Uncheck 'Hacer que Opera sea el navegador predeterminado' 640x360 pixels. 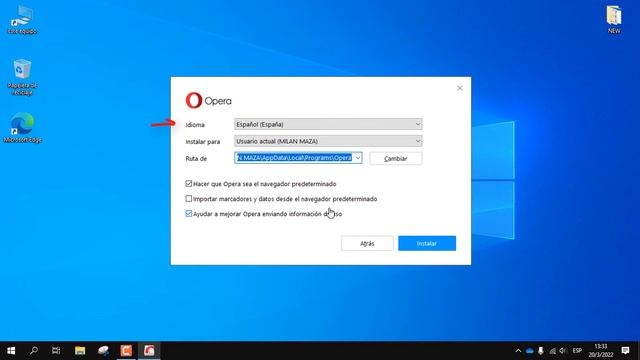189,184
